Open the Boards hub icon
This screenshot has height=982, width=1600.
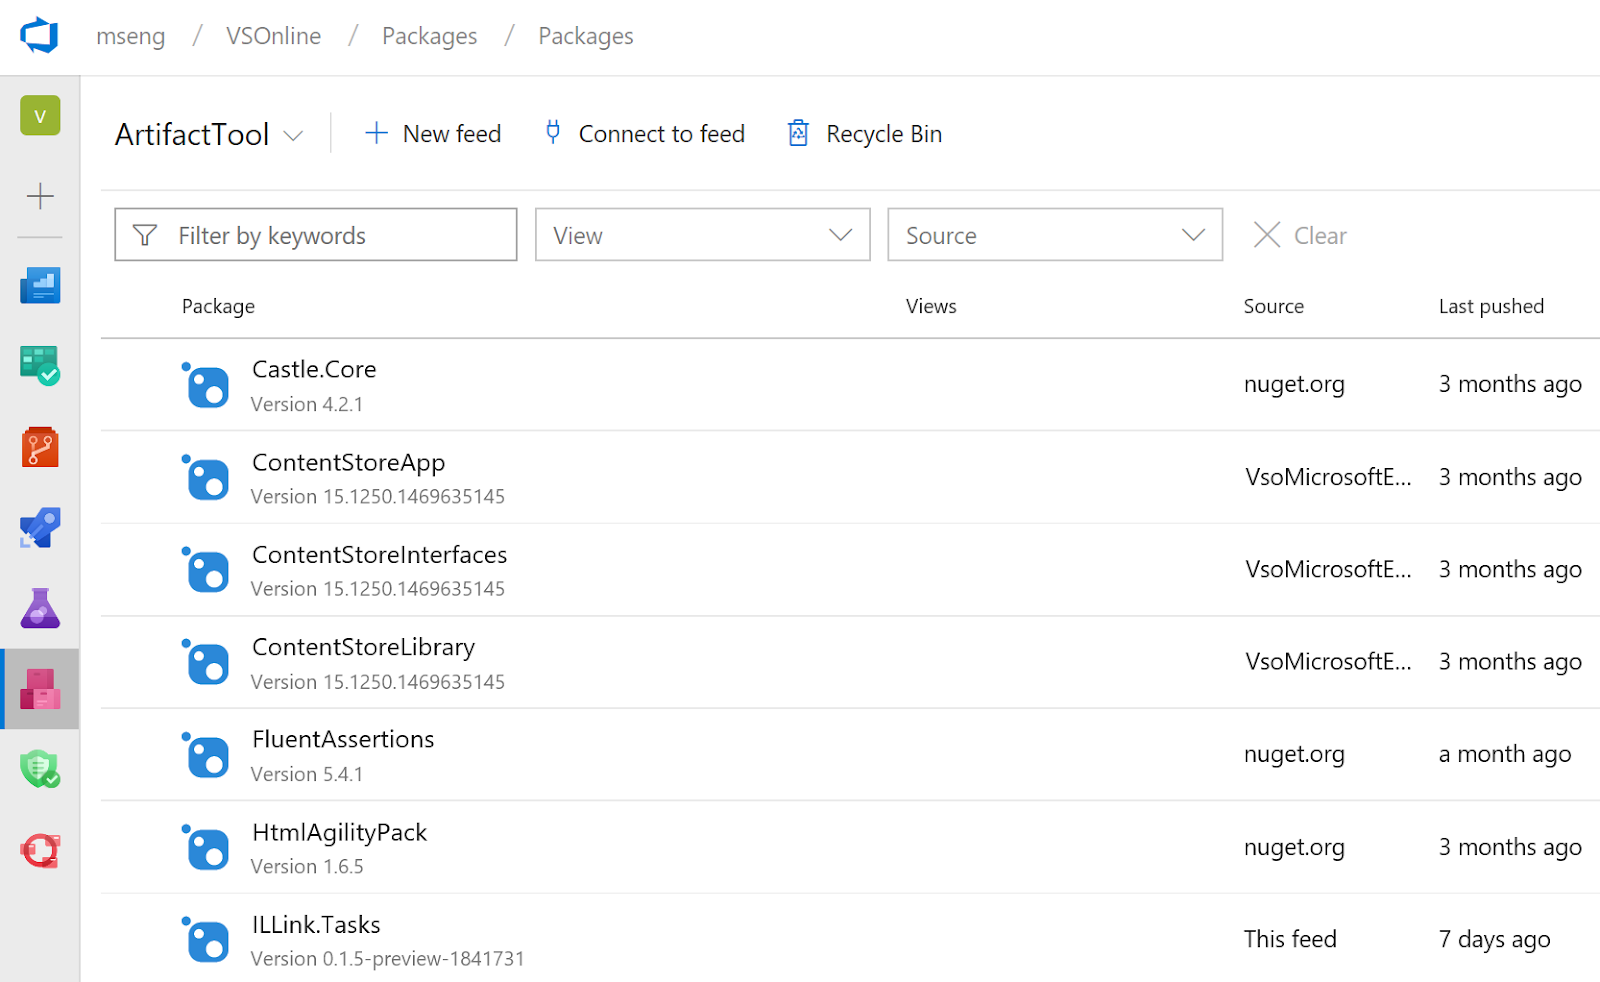pyautogui.click(x=40, y=366)
